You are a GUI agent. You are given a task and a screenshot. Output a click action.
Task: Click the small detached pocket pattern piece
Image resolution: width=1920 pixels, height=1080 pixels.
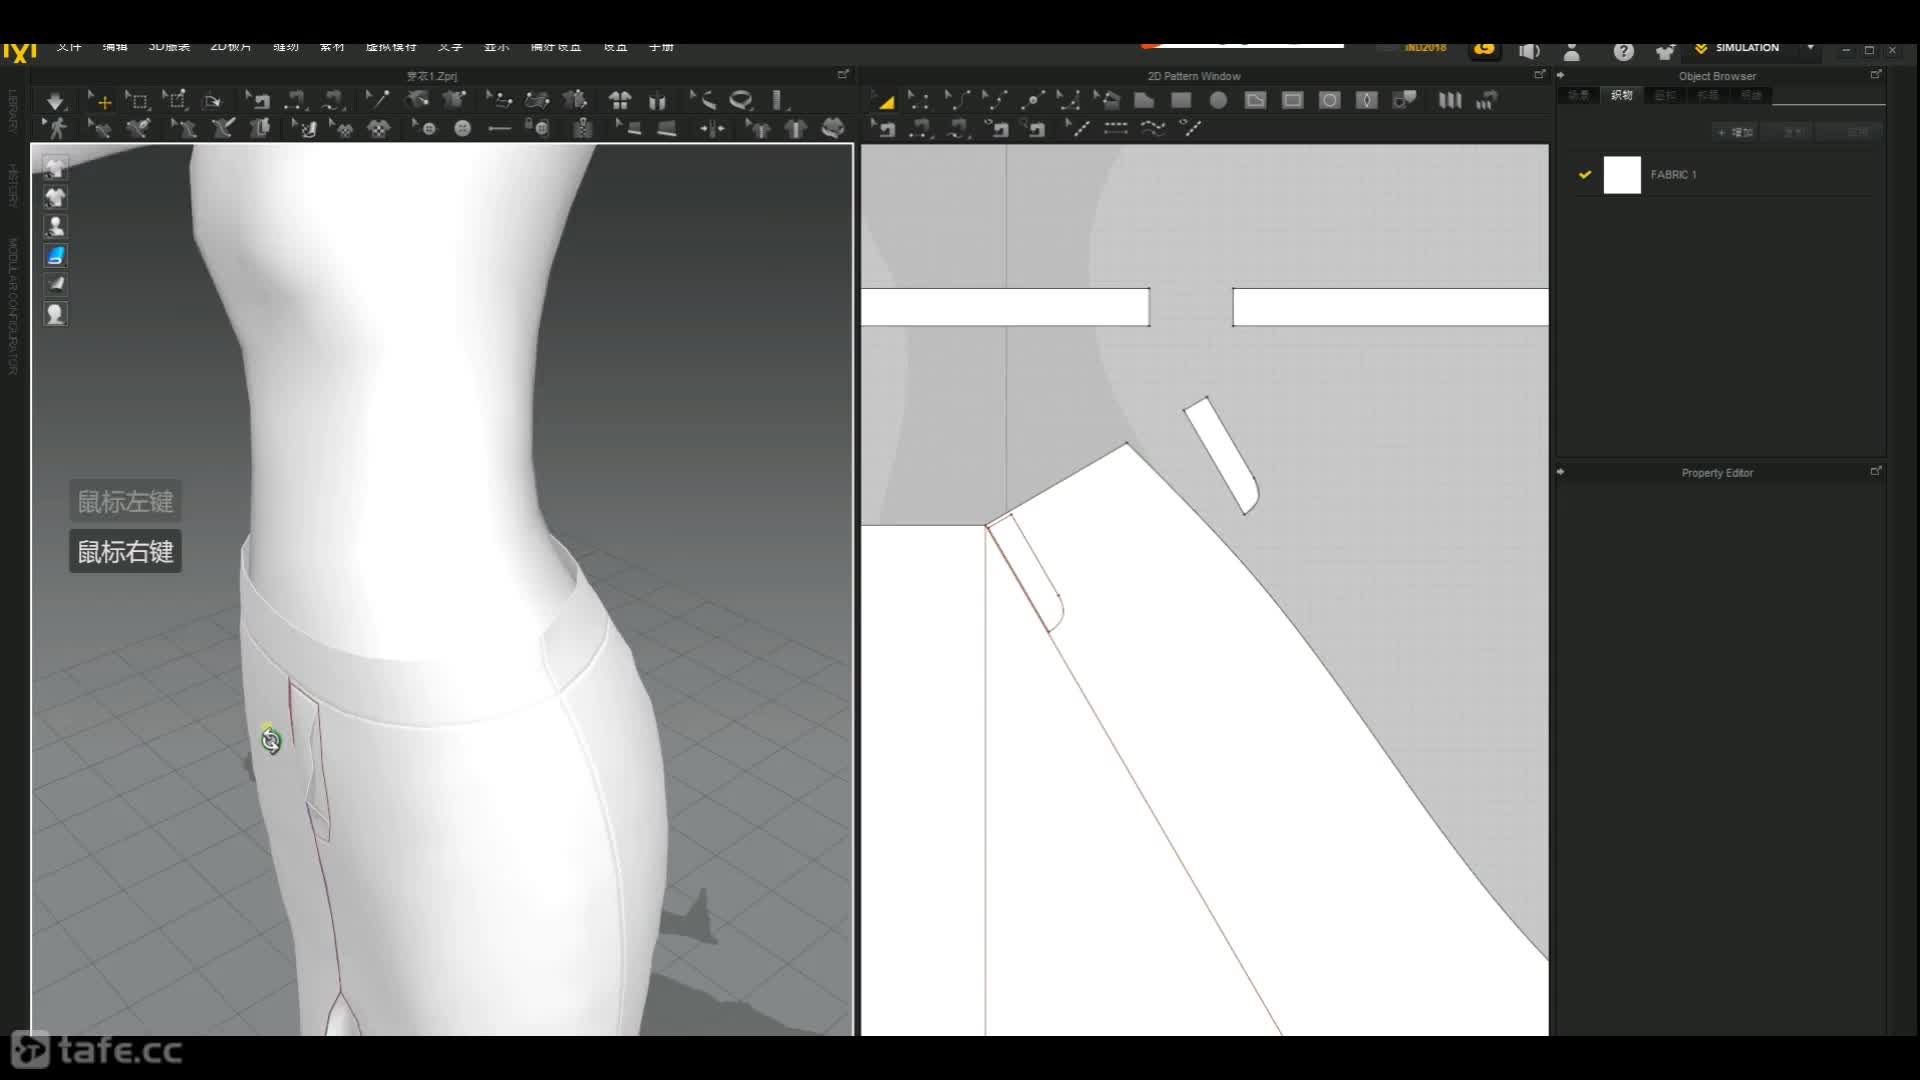(1222, 456)
